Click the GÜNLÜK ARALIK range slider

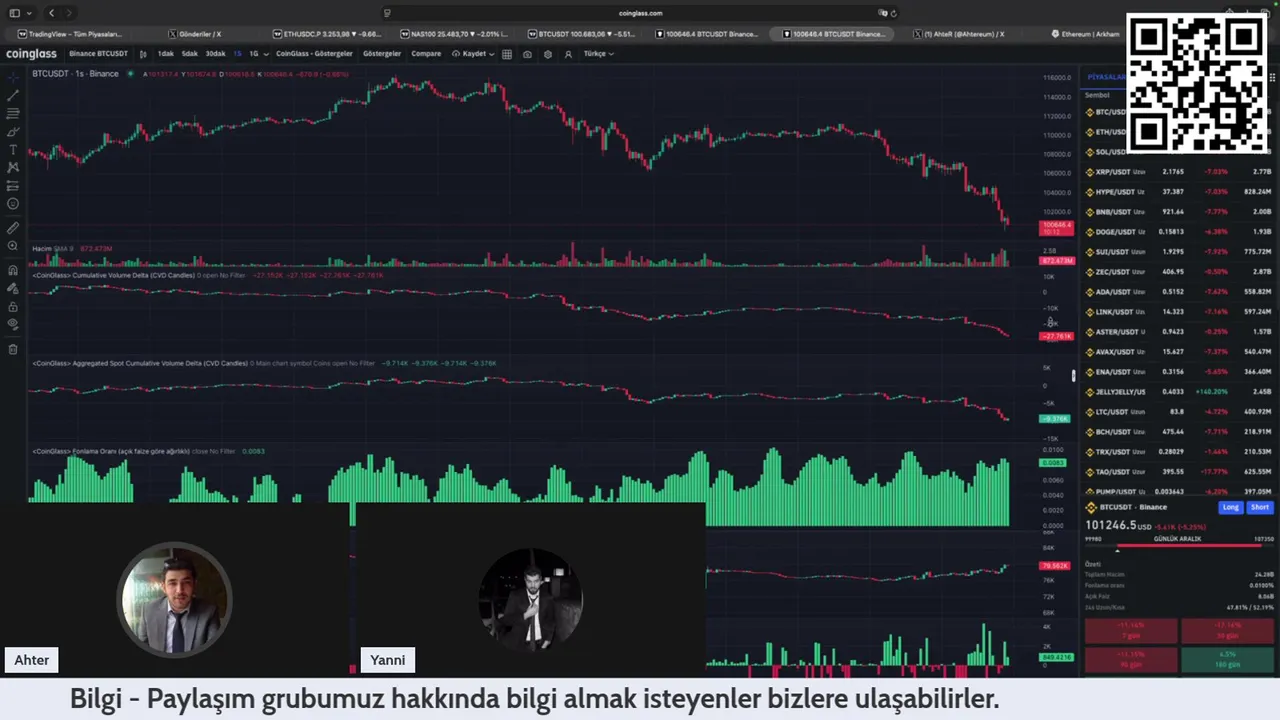point(1179,548)
